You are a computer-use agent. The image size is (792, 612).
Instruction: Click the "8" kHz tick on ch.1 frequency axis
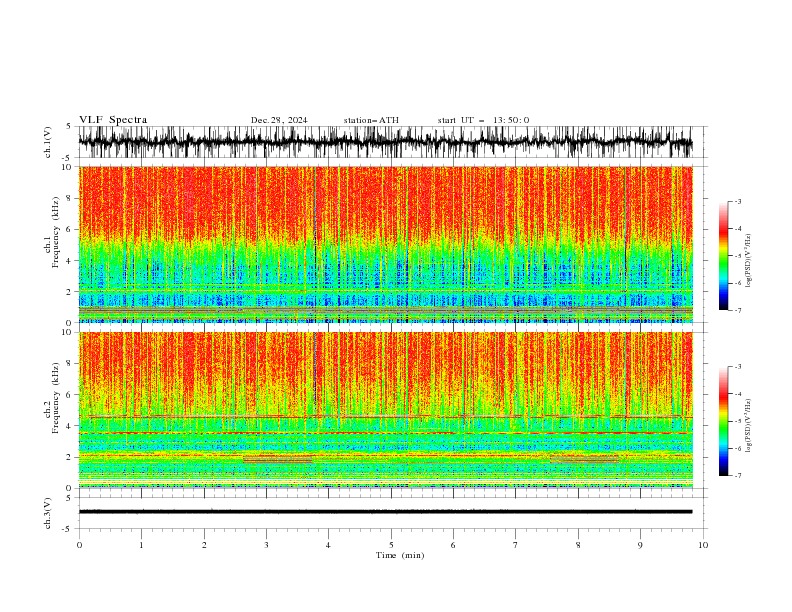click(x=69, y=198)
